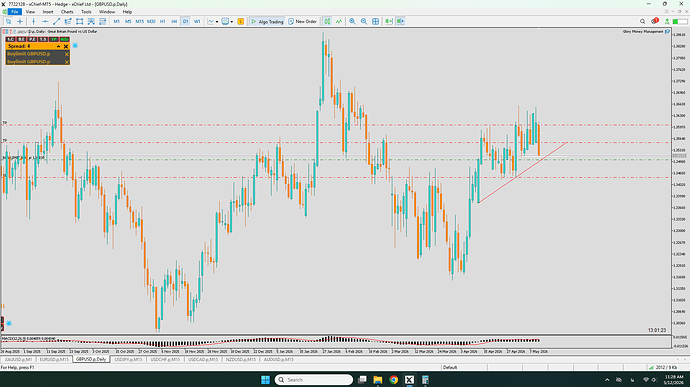Choose the vertical line drawing tool
Screen dimensions: 690x387
click(x=33, y=21)
